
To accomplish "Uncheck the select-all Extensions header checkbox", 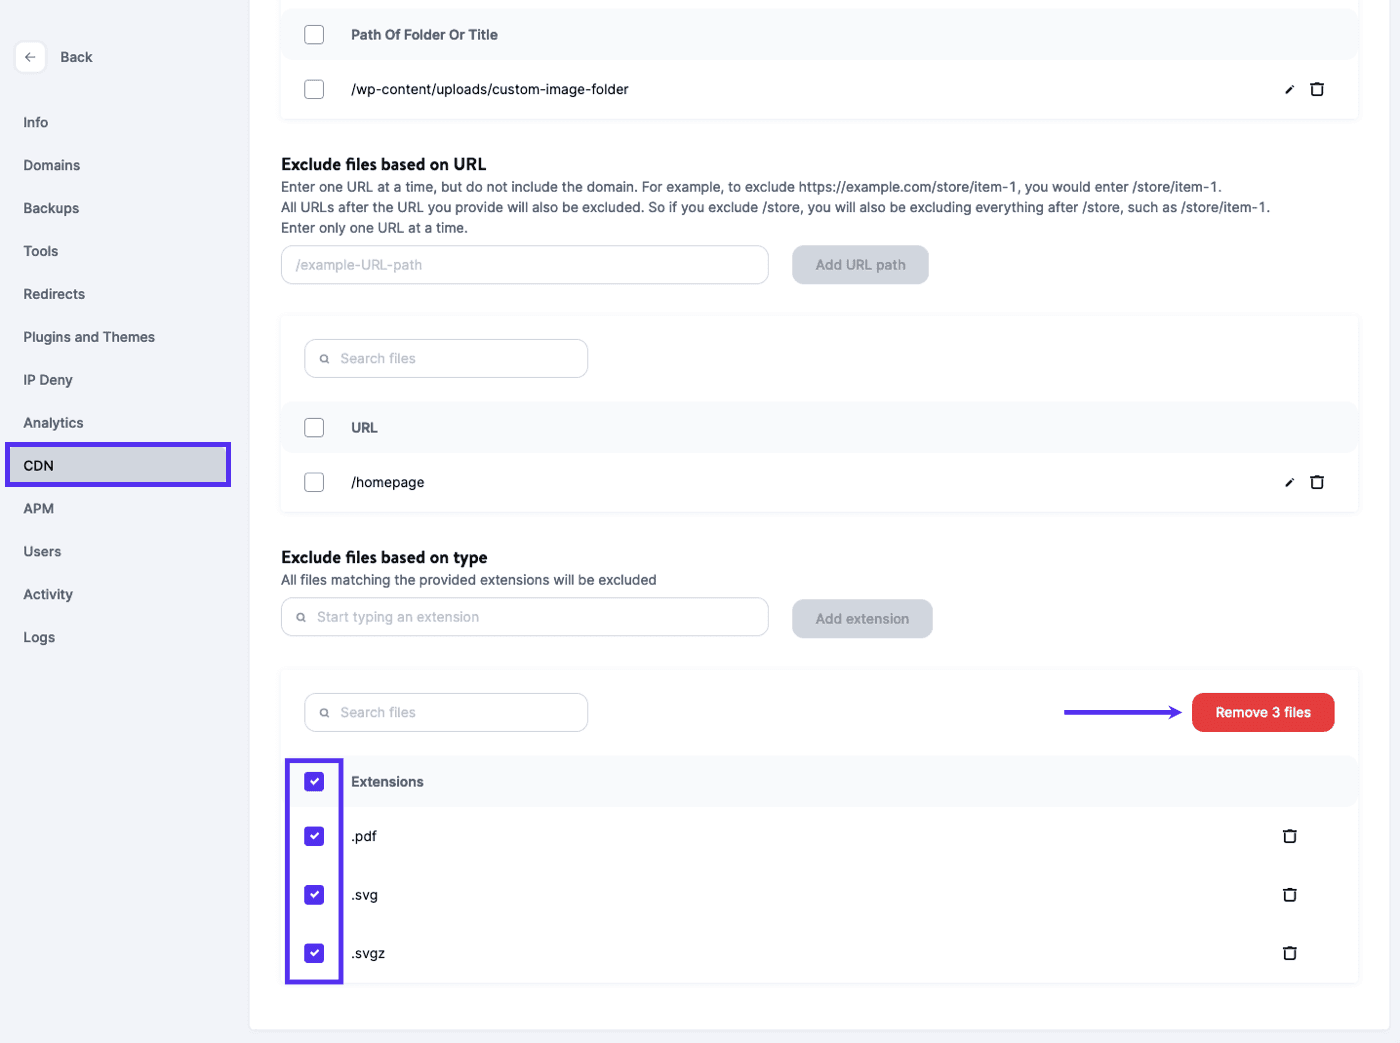I will click(314, 781).
